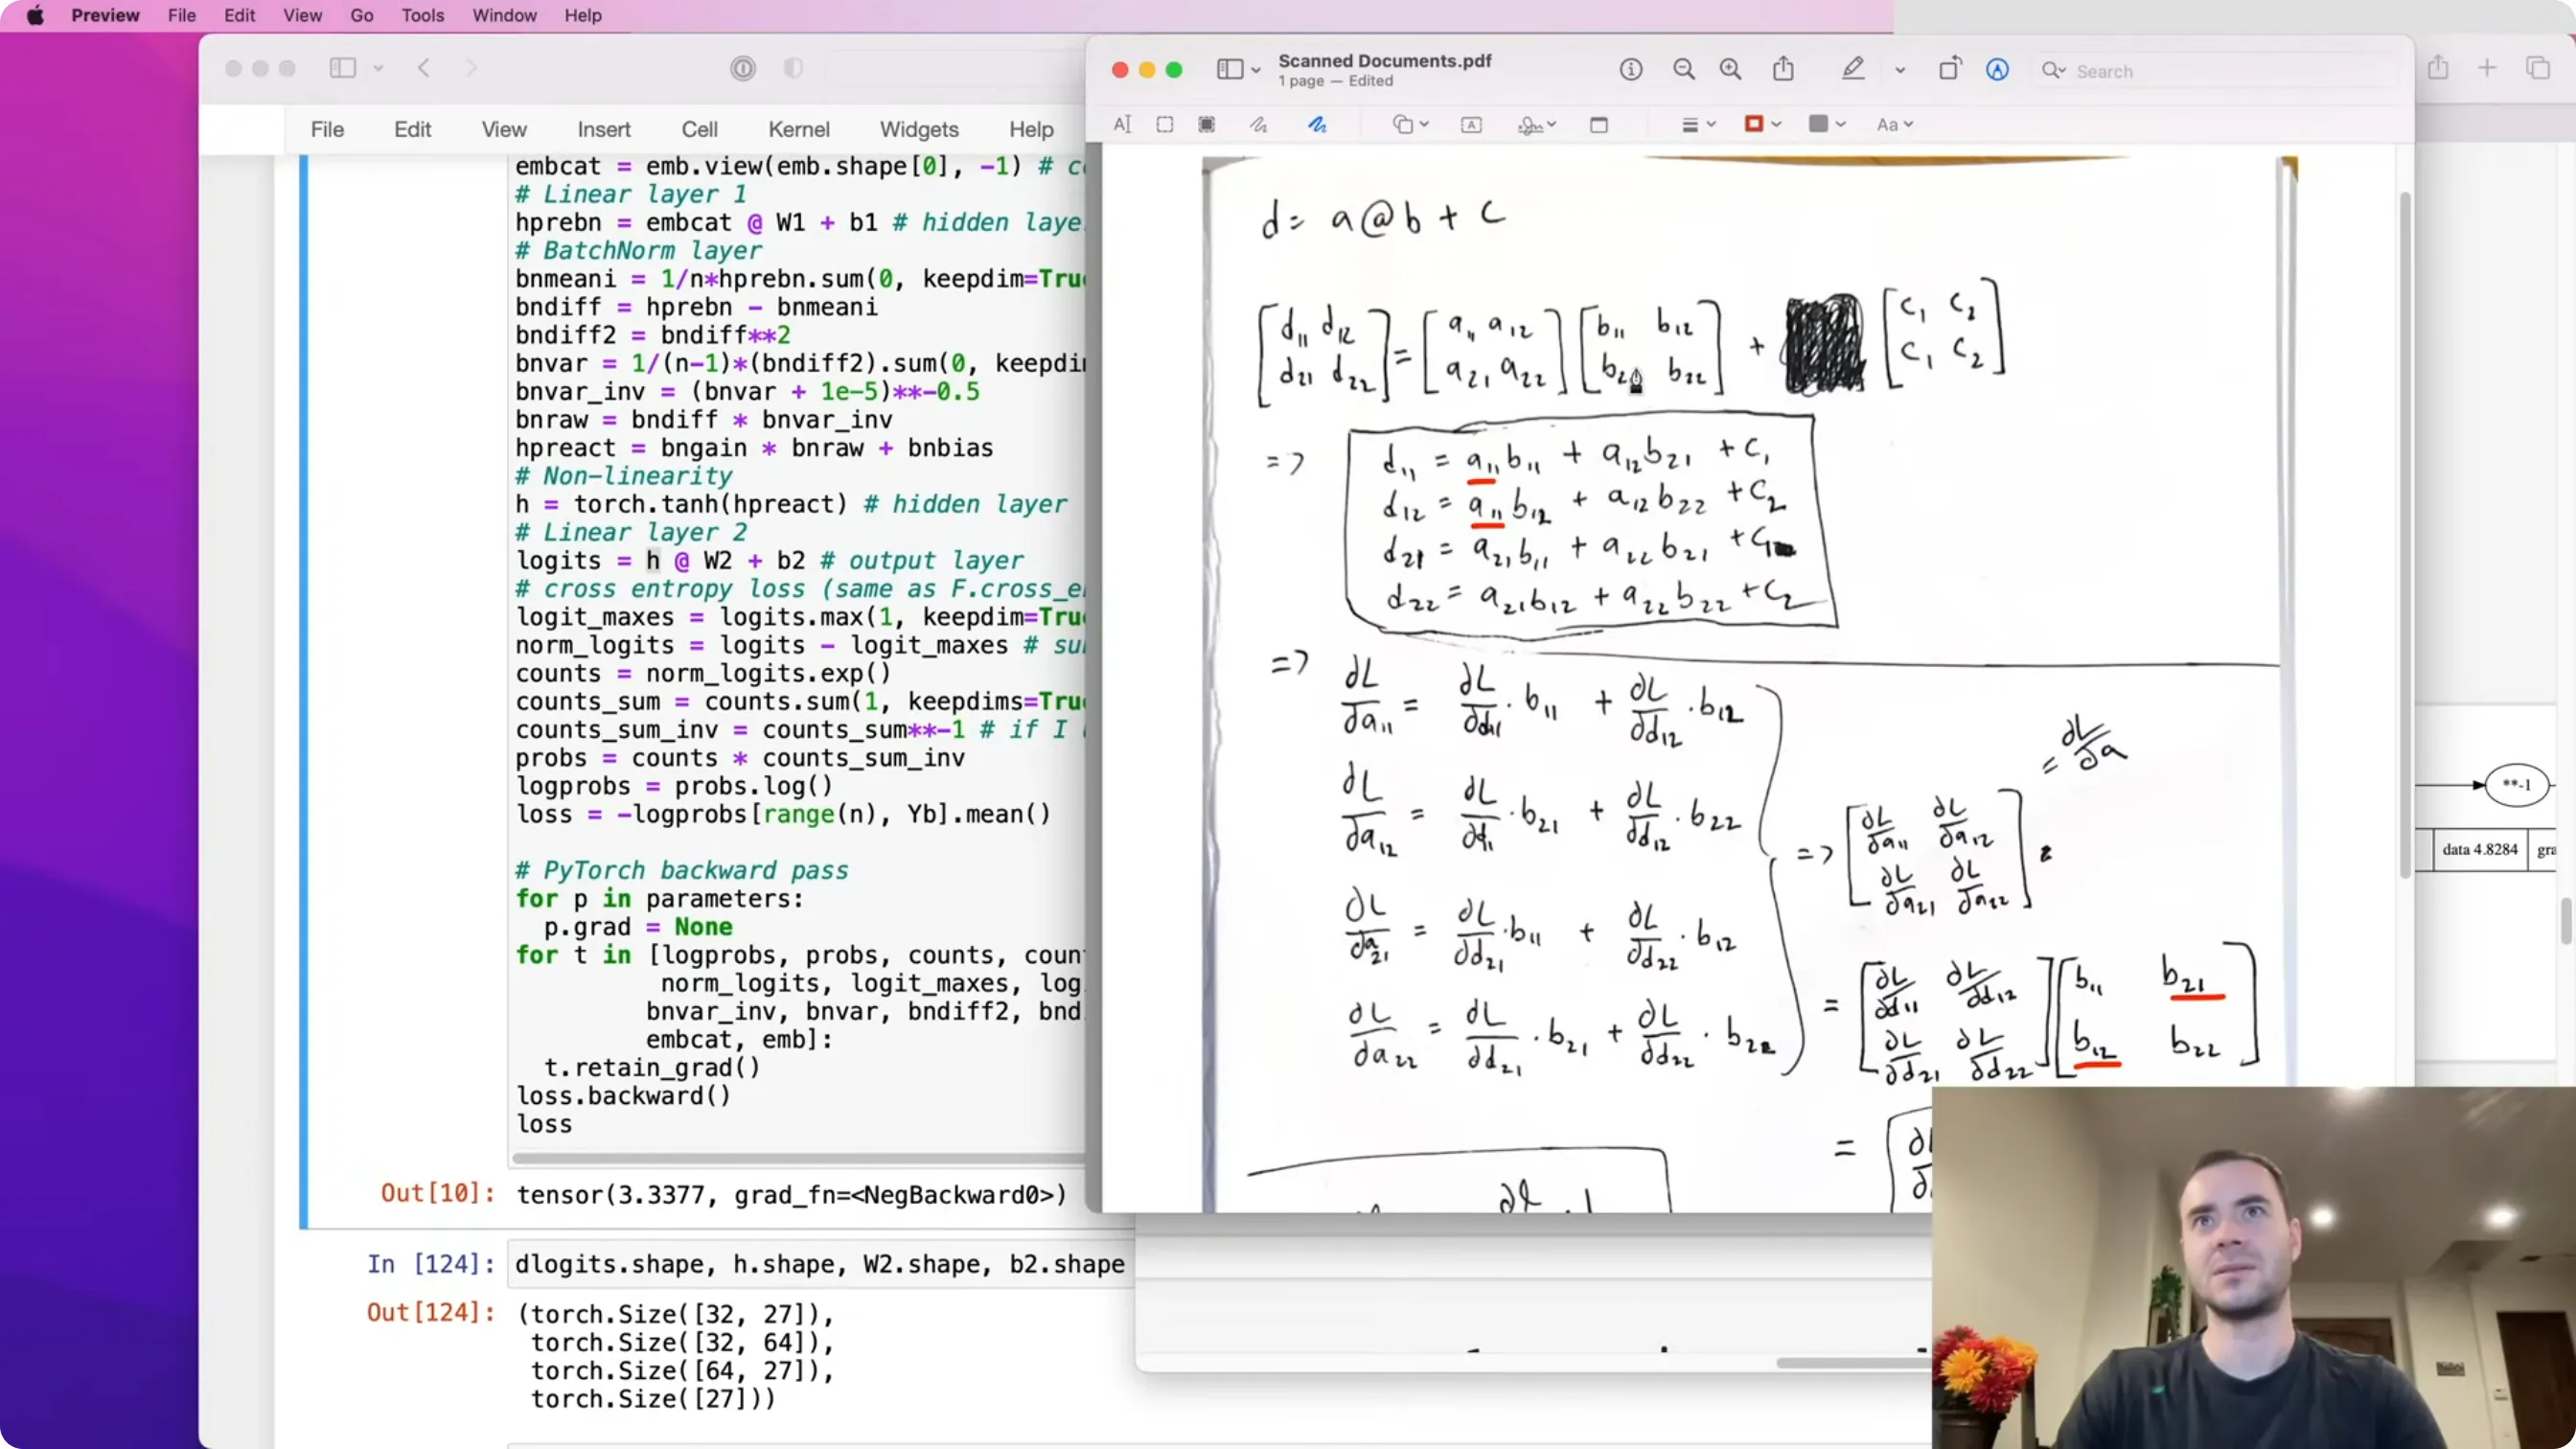
Task: Click the dlogits.shape input cell
Action: [x=820, y=1264]
